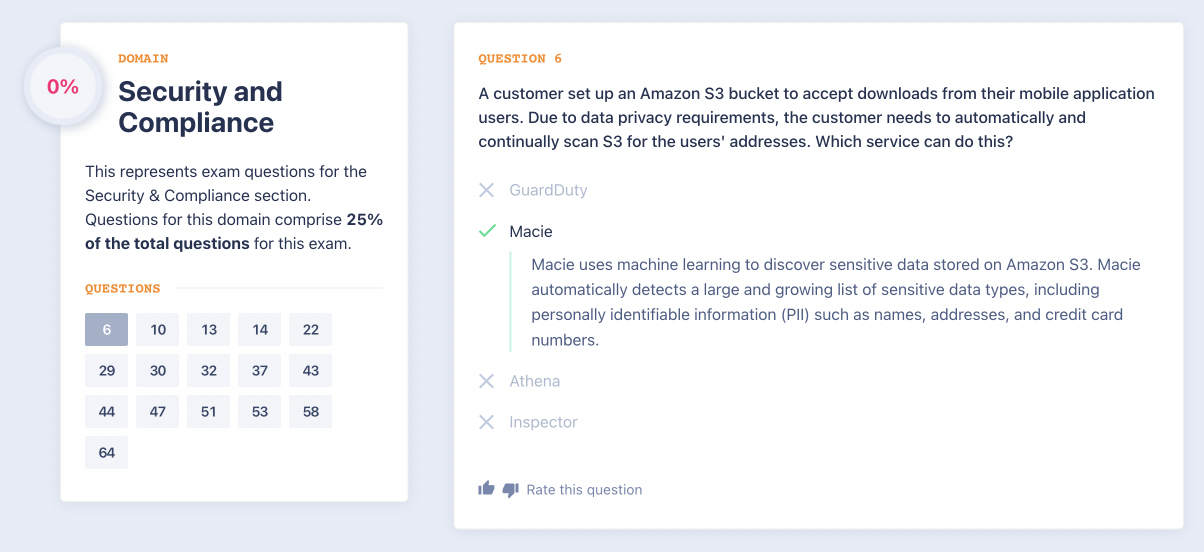The width and height of the screenshot is (1204, 552).
Task: Click the green checkmark beside Macie
Action: [x=487, y=231]
